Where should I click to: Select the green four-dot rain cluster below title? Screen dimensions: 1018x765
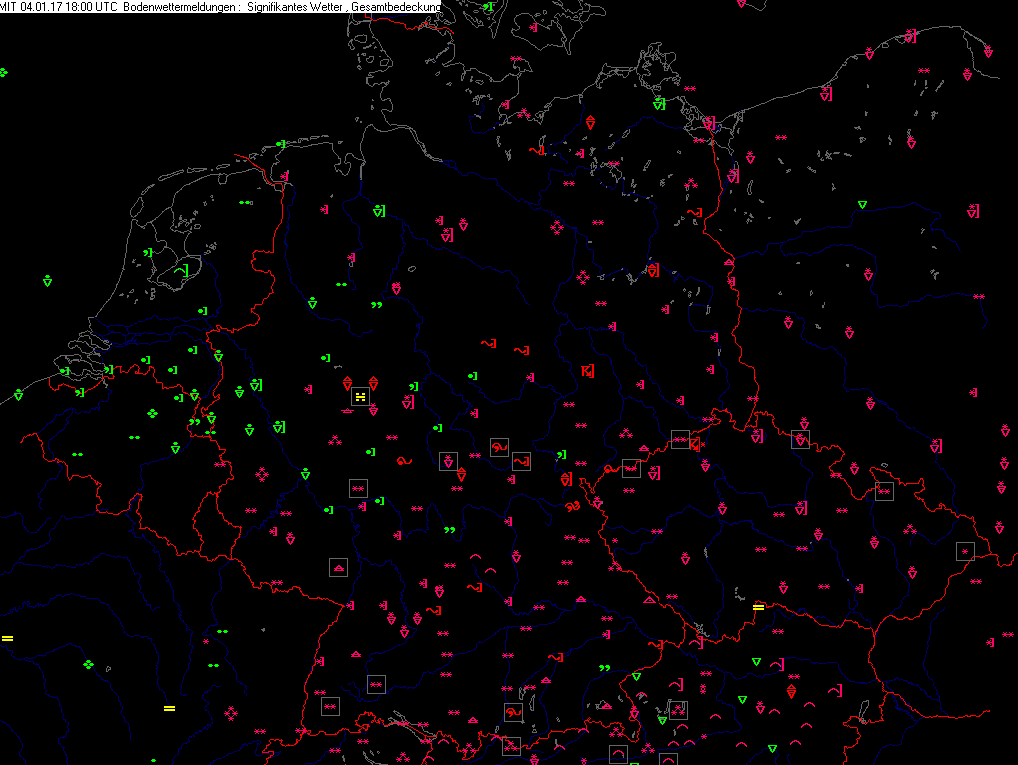point(3,73)
